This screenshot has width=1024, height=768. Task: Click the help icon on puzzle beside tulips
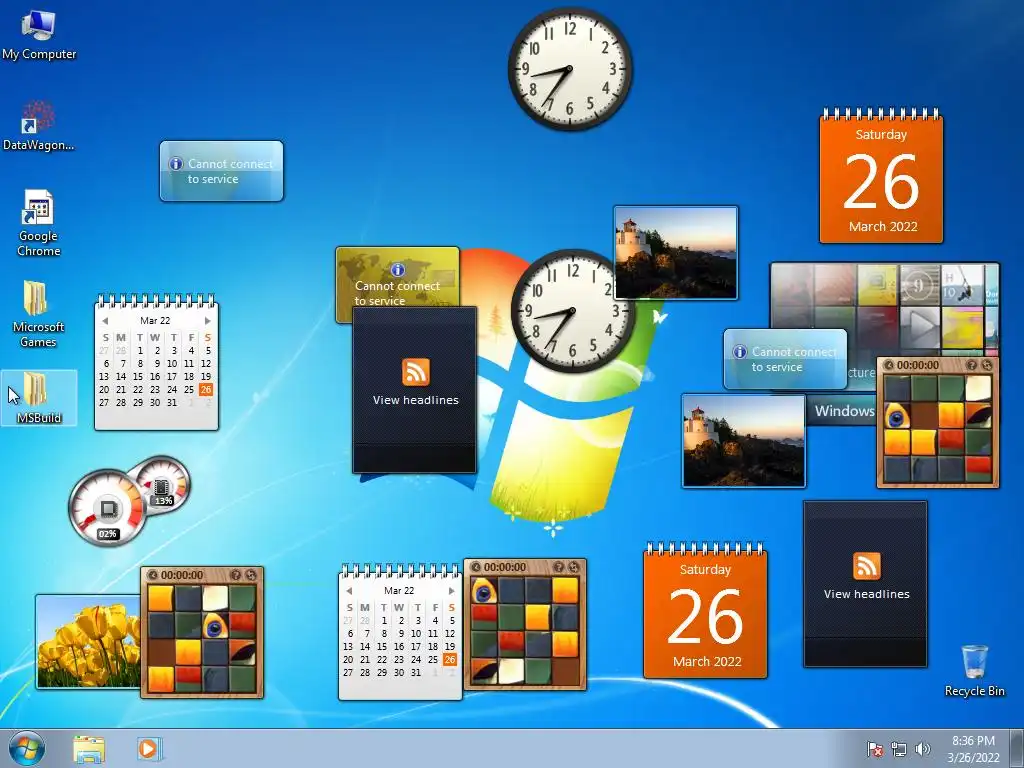point(236,575)
